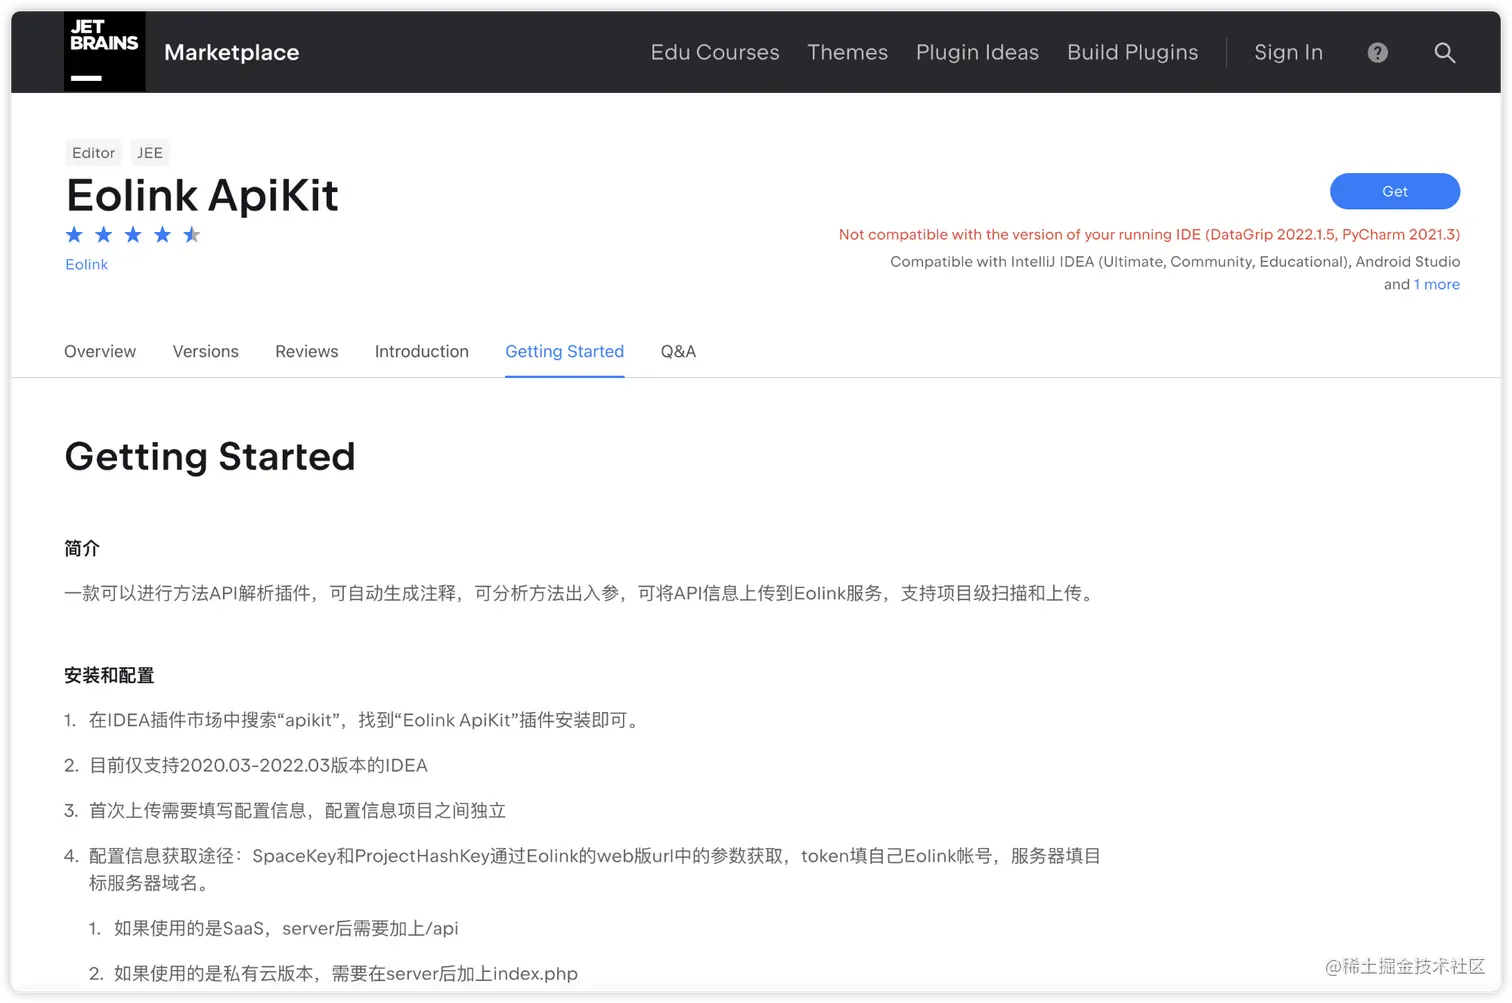Click the '简介' section heading

82,548
